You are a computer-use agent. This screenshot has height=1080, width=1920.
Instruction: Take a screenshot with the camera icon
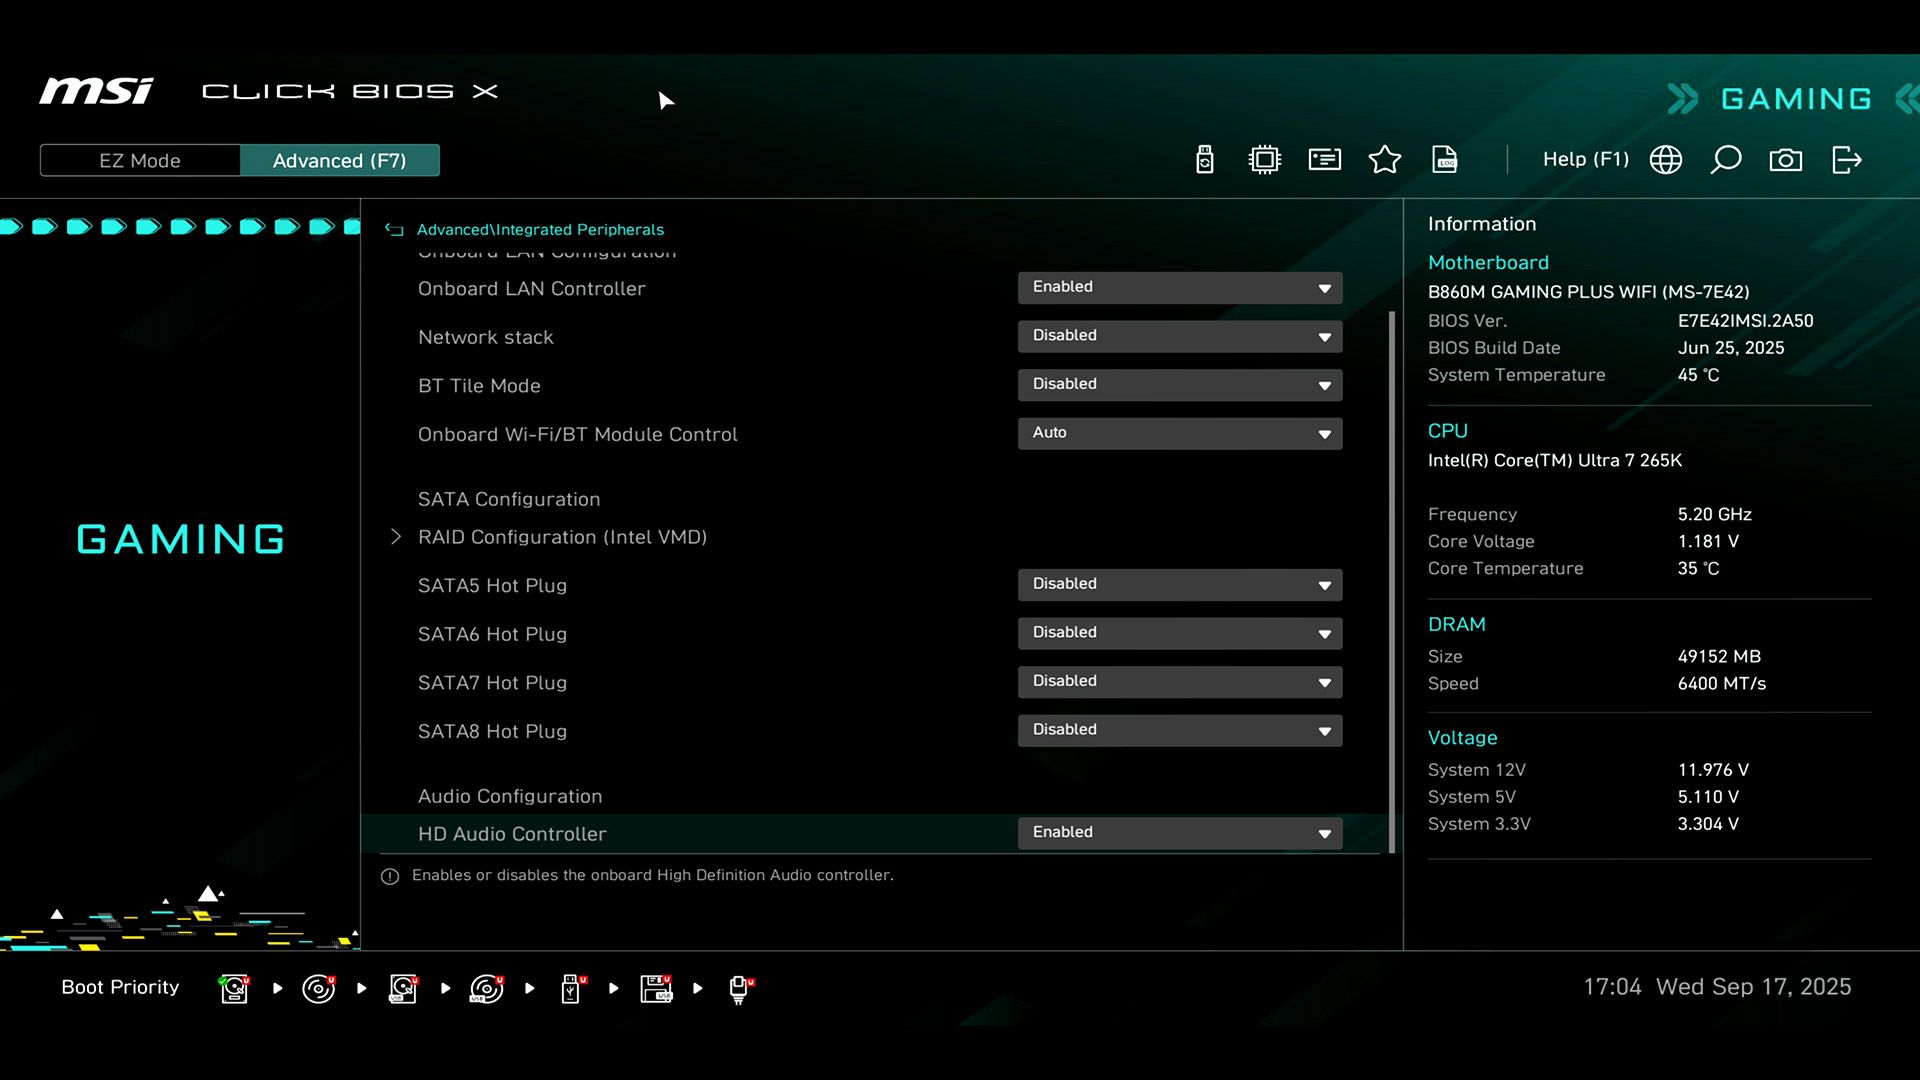pyautogui.click(x=1786, y=160)
